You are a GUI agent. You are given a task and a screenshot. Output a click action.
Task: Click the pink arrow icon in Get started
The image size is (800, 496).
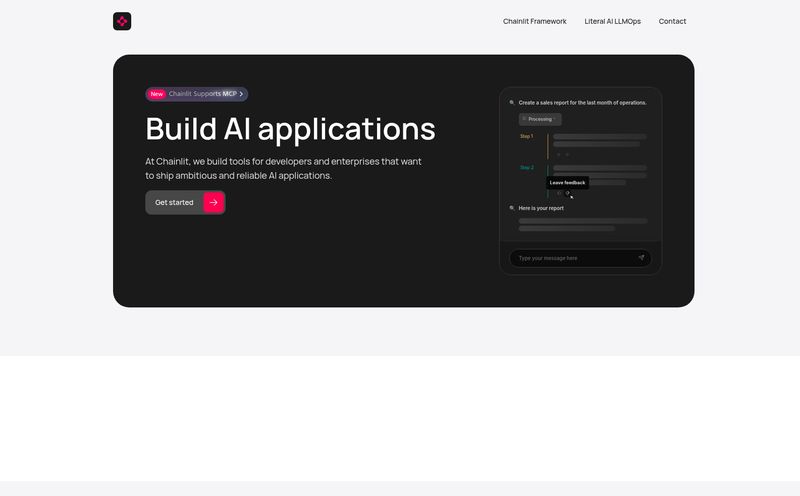[213, 203]
